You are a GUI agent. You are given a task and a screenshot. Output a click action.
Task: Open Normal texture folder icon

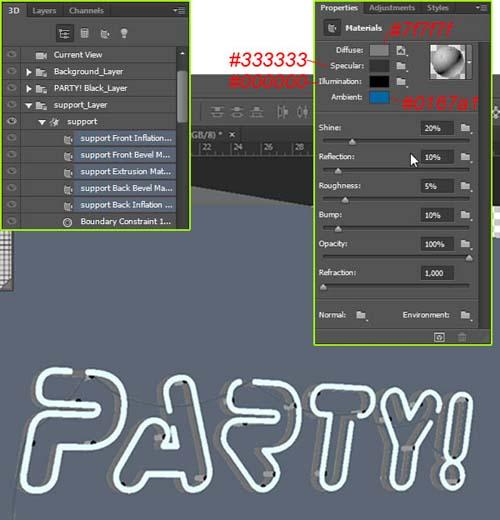(x=361, y=315)
